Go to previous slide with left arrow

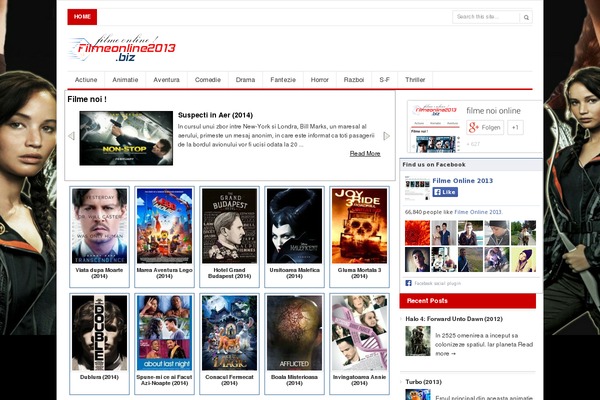click(71, 136)
